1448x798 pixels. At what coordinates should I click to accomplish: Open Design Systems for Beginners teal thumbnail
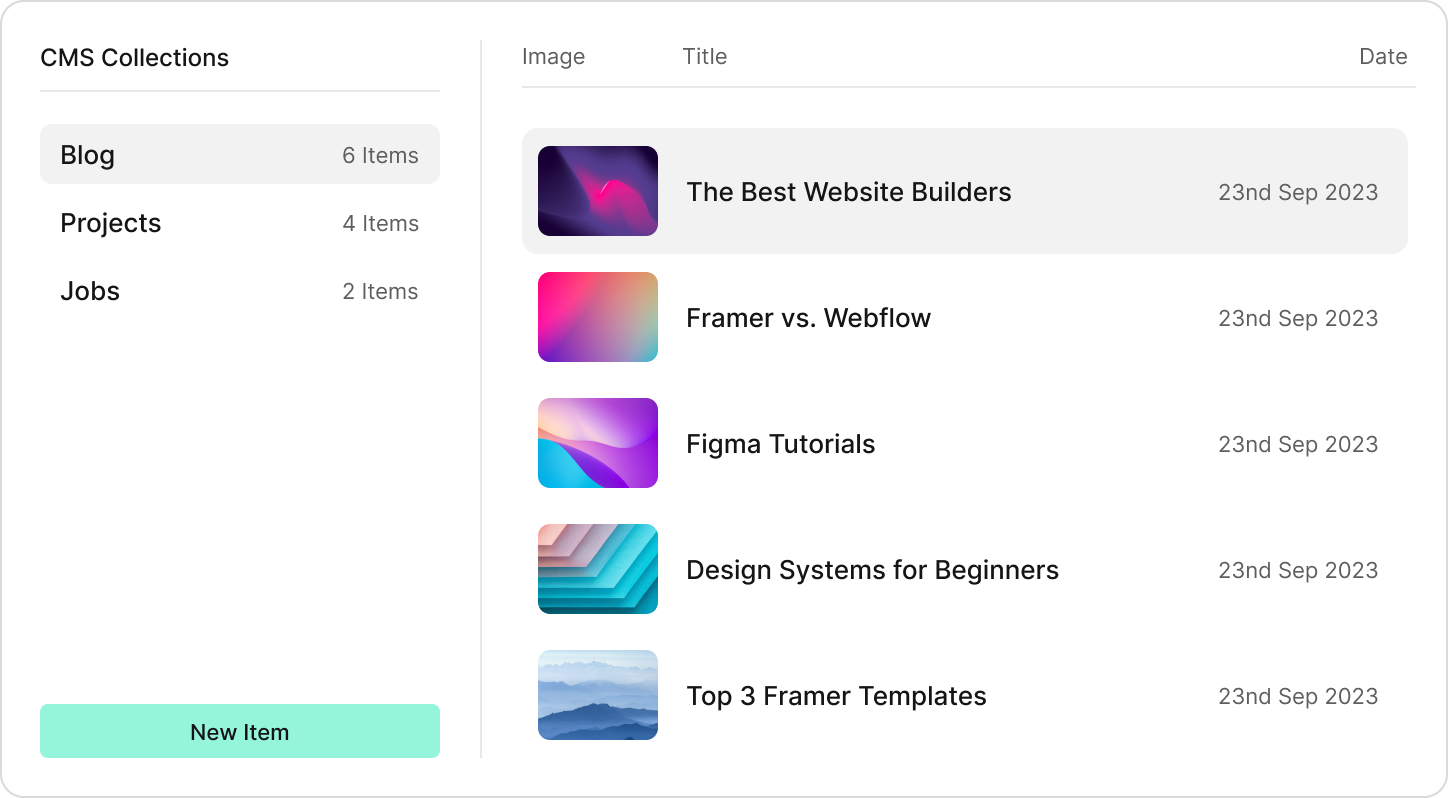tap(598, 569)
